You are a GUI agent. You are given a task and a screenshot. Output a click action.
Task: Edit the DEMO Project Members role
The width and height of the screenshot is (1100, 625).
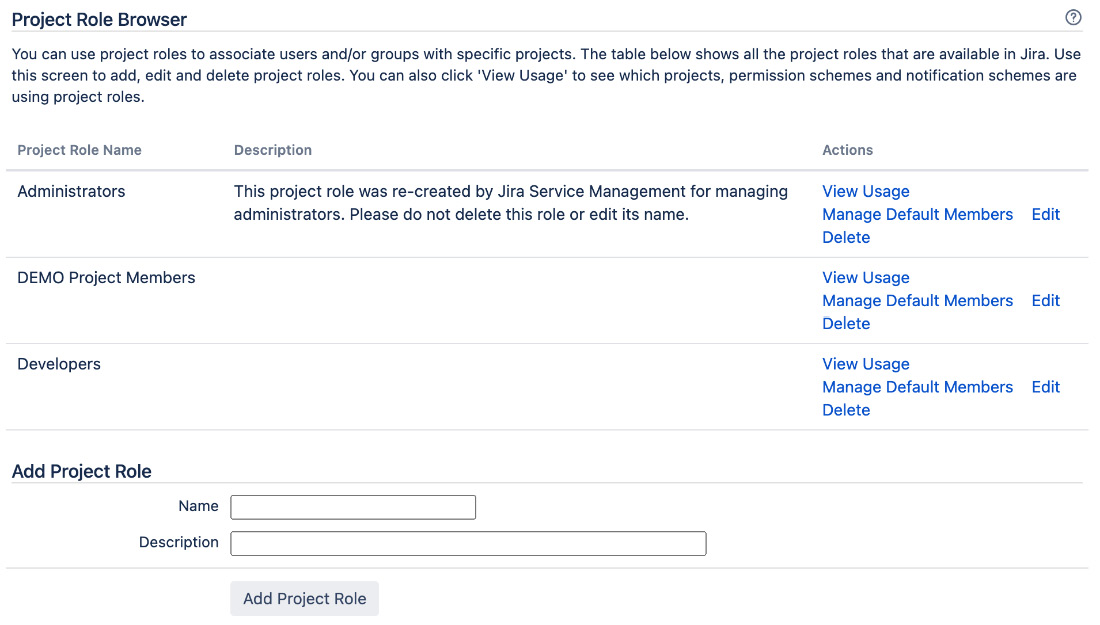(1045, 300)
